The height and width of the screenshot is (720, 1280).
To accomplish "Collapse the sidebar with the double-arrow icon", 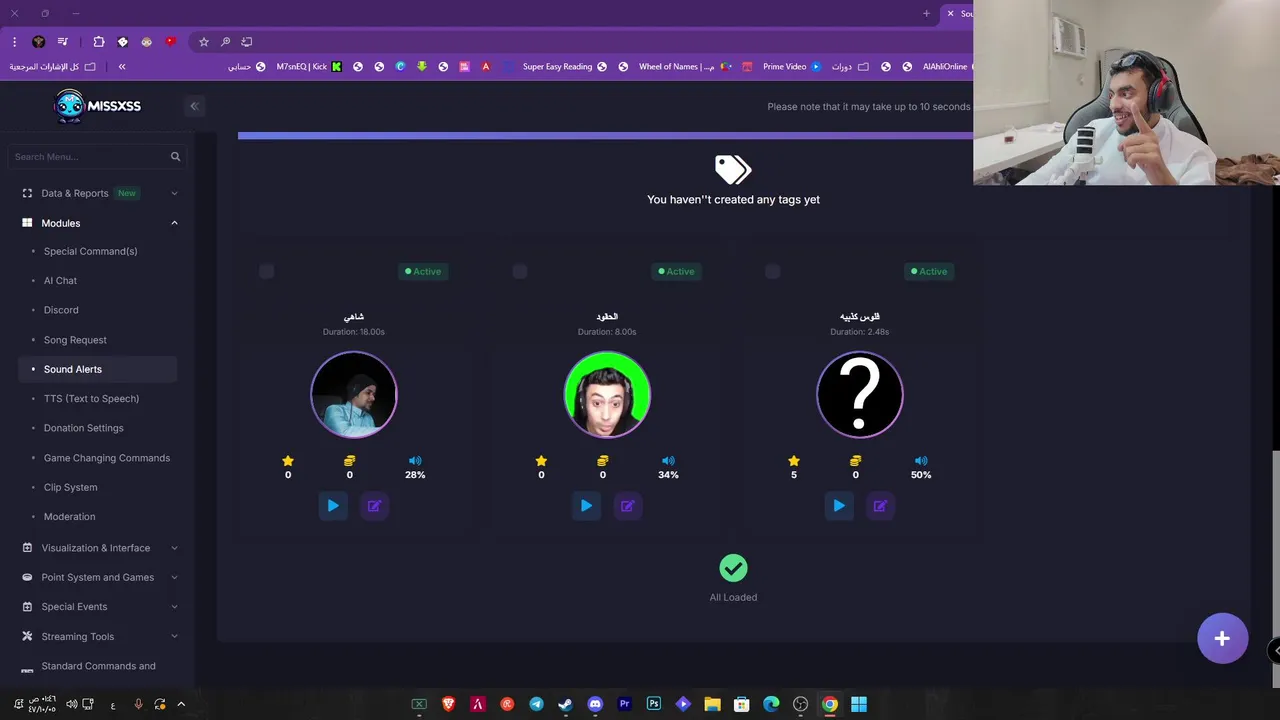I will [x=195, y=106].
